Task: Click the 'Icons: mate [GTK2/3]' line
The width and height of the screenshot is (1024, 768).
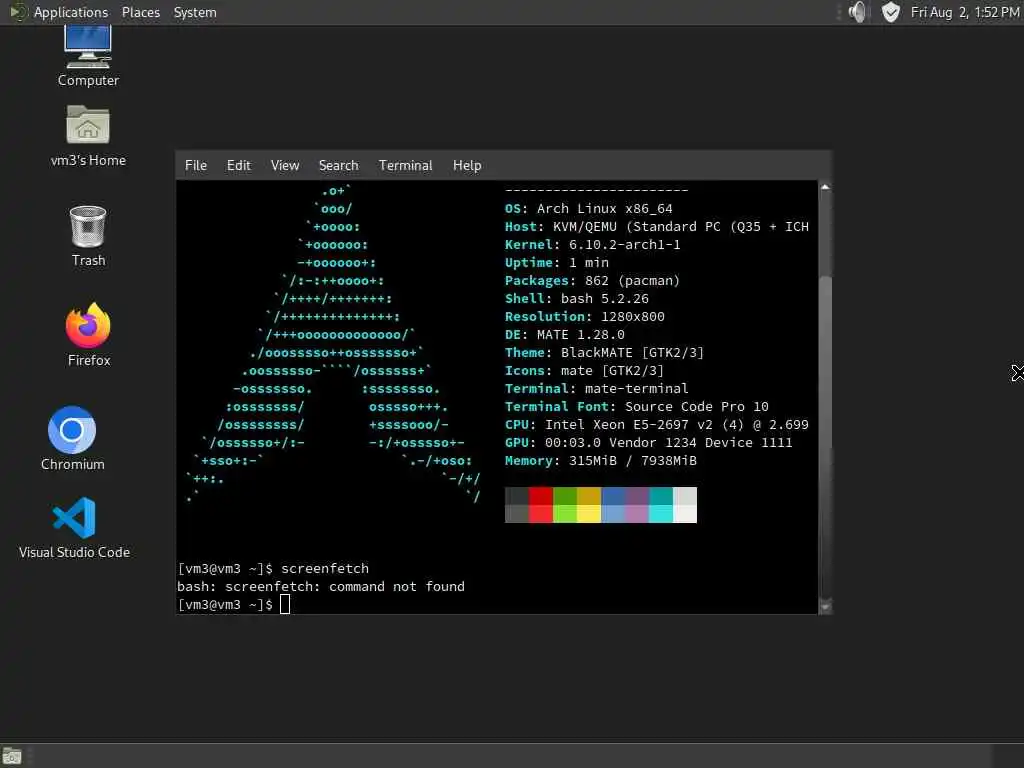Action: pyautogui.click(x=584, y=370)
